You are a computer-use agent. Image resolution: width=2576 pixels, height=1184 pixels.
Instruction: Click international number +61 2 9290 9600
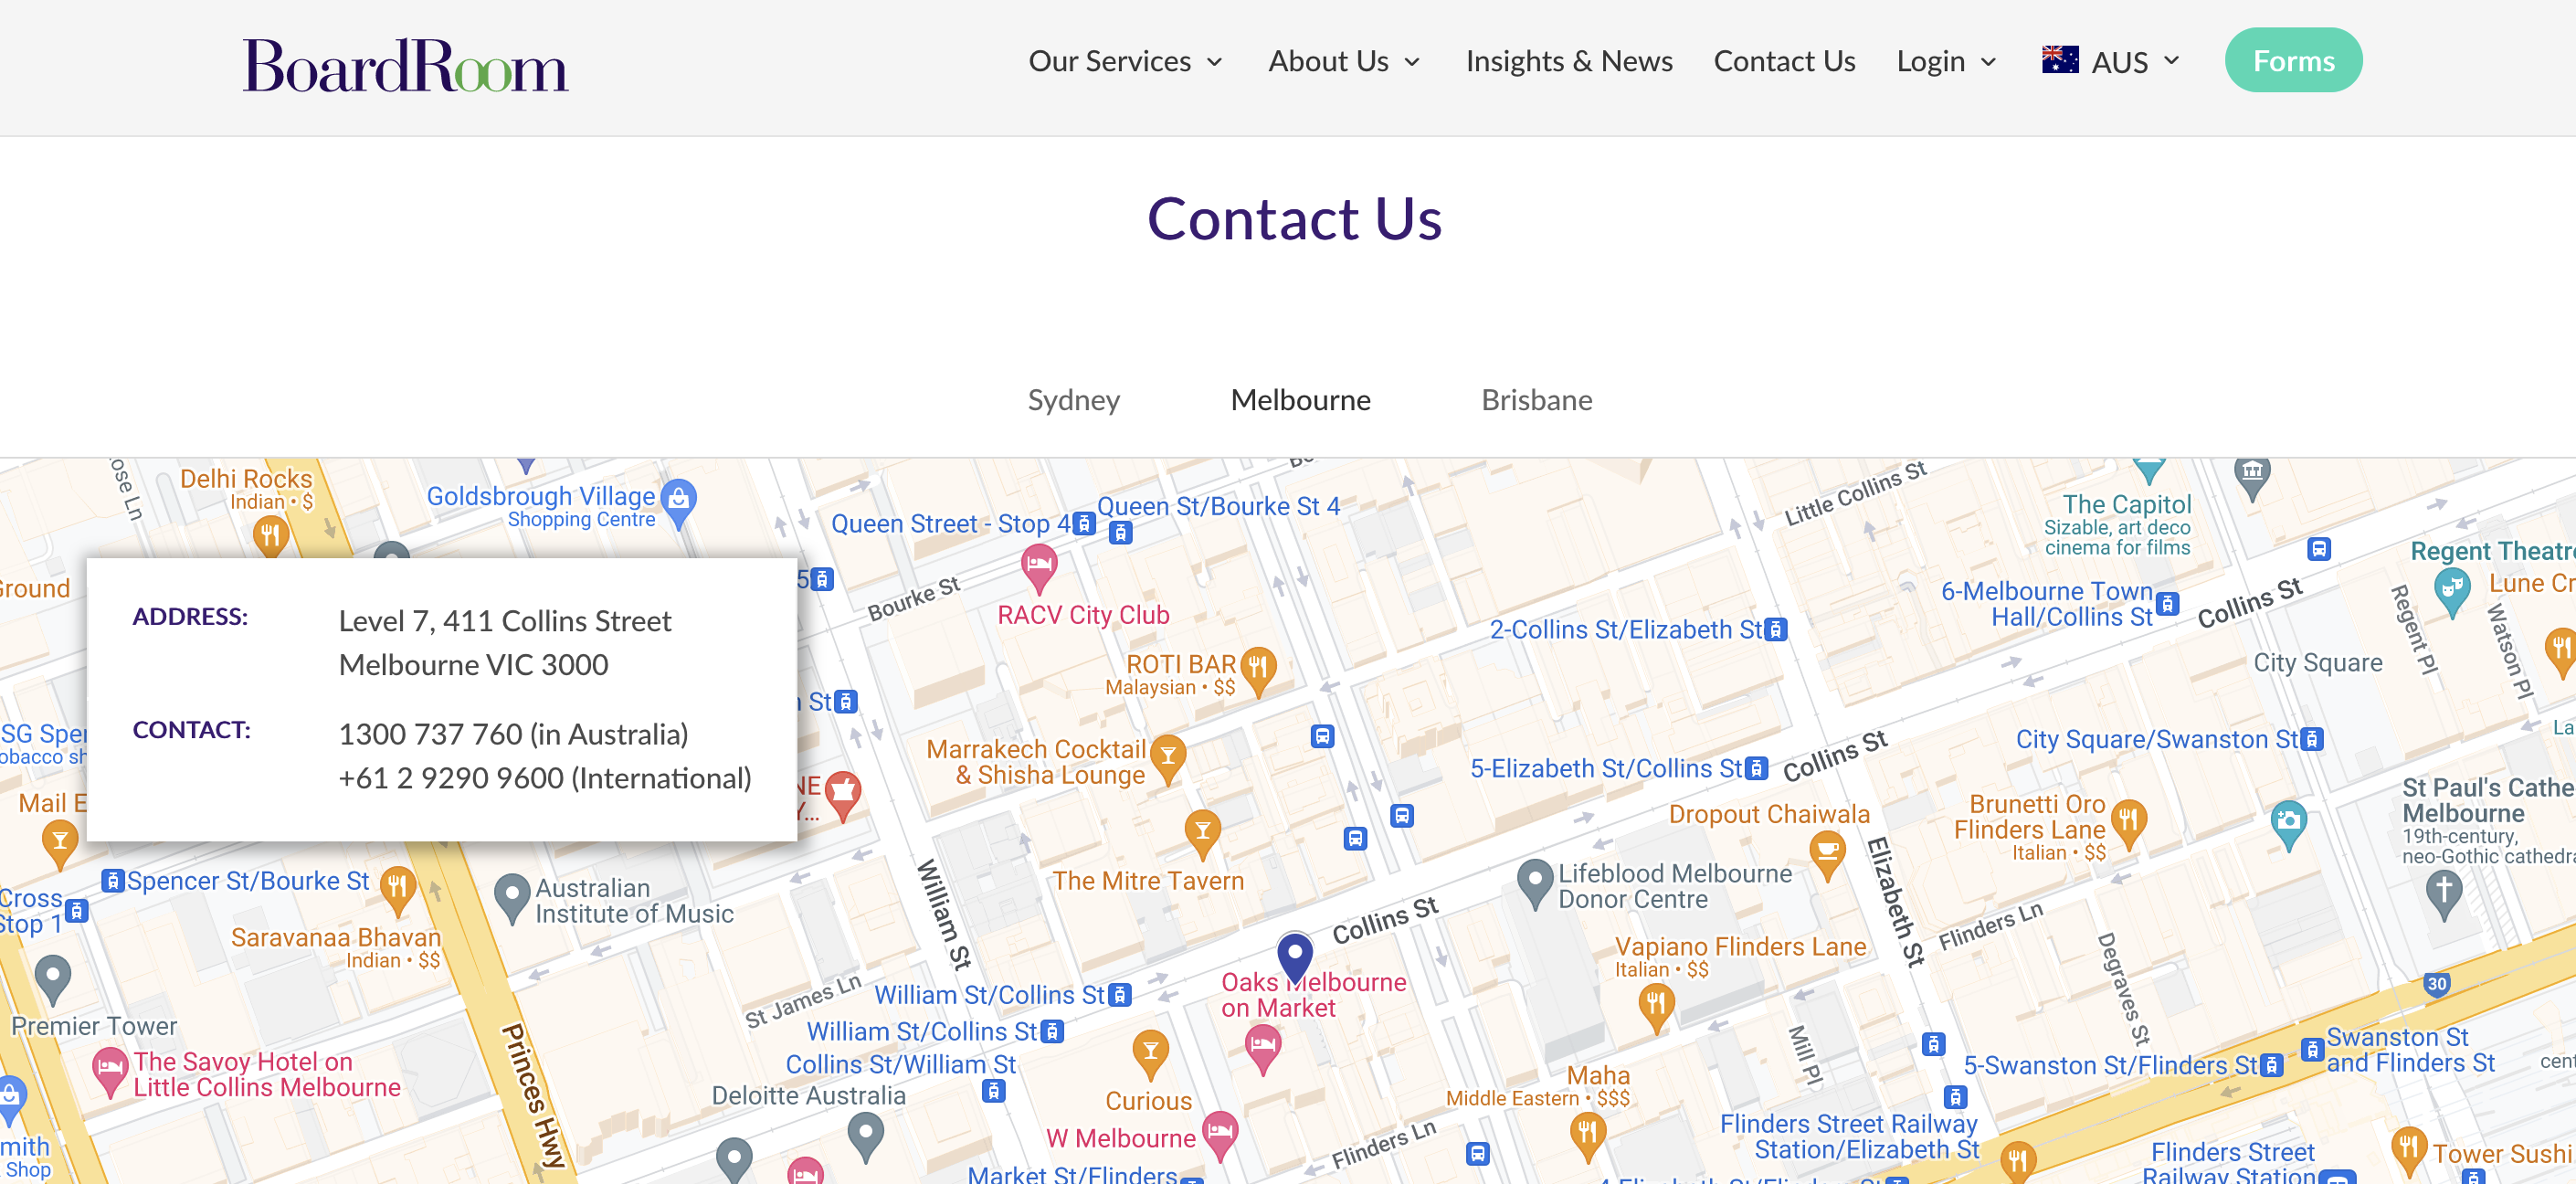coord(451,779)
